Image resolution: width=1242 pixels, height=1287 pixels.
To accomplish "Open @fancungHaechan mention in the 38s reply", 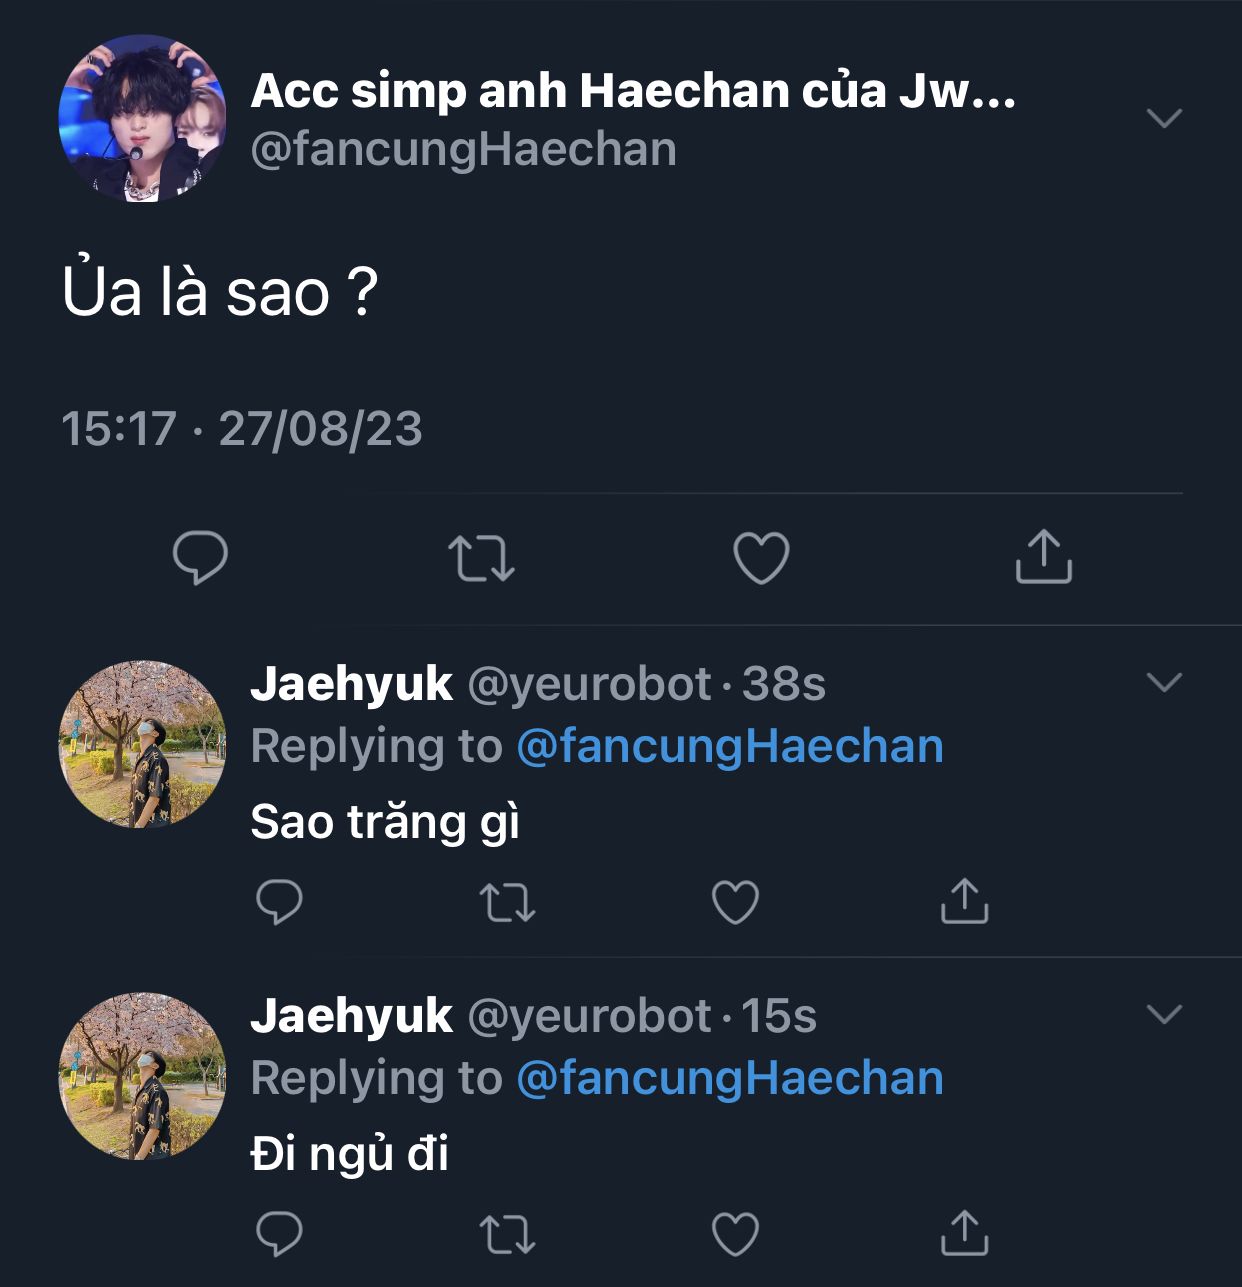I will coord(730,746).
